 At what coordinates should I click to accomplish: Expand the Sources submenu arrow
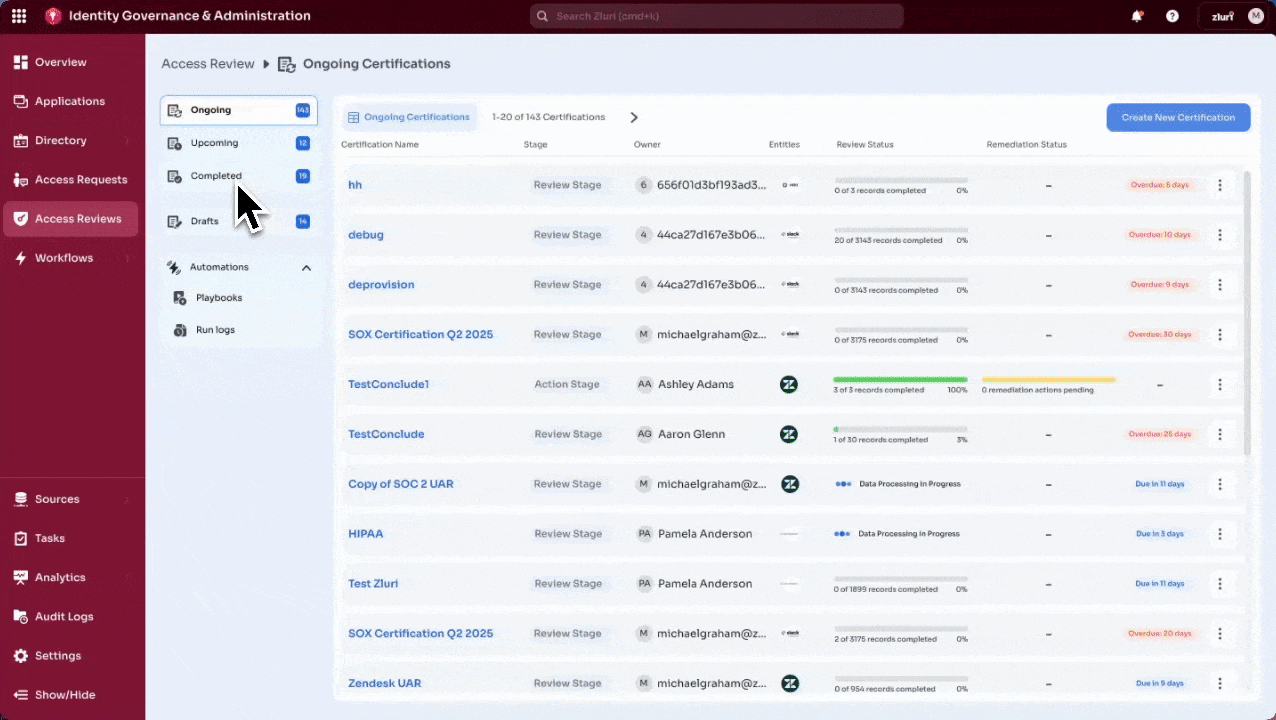pyautogui.click(x=127, y=499)
